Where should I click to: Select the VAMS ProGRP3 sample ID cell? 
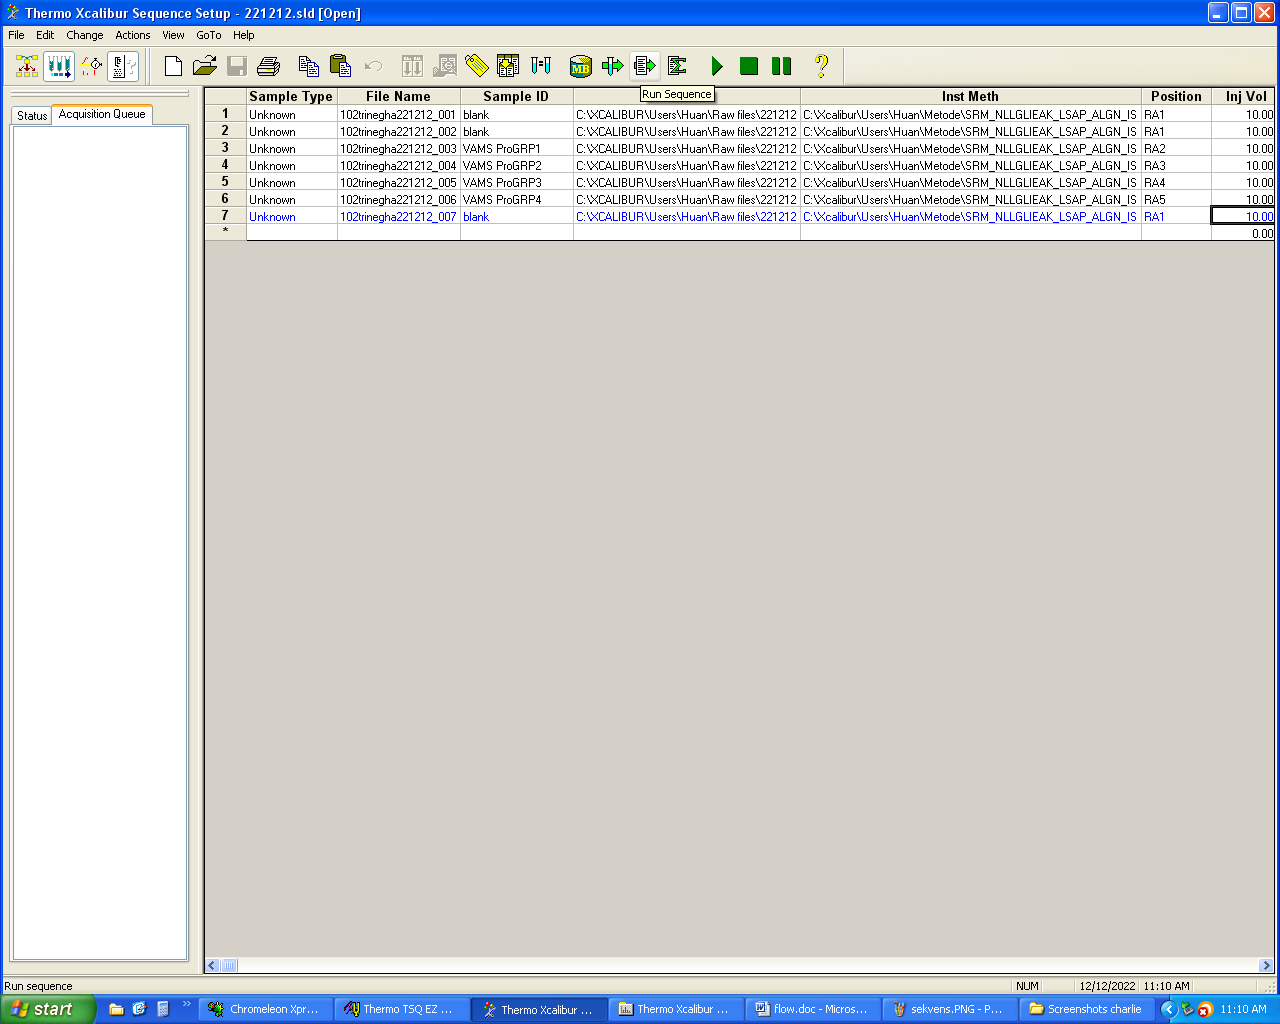click(x=516, y=183)
